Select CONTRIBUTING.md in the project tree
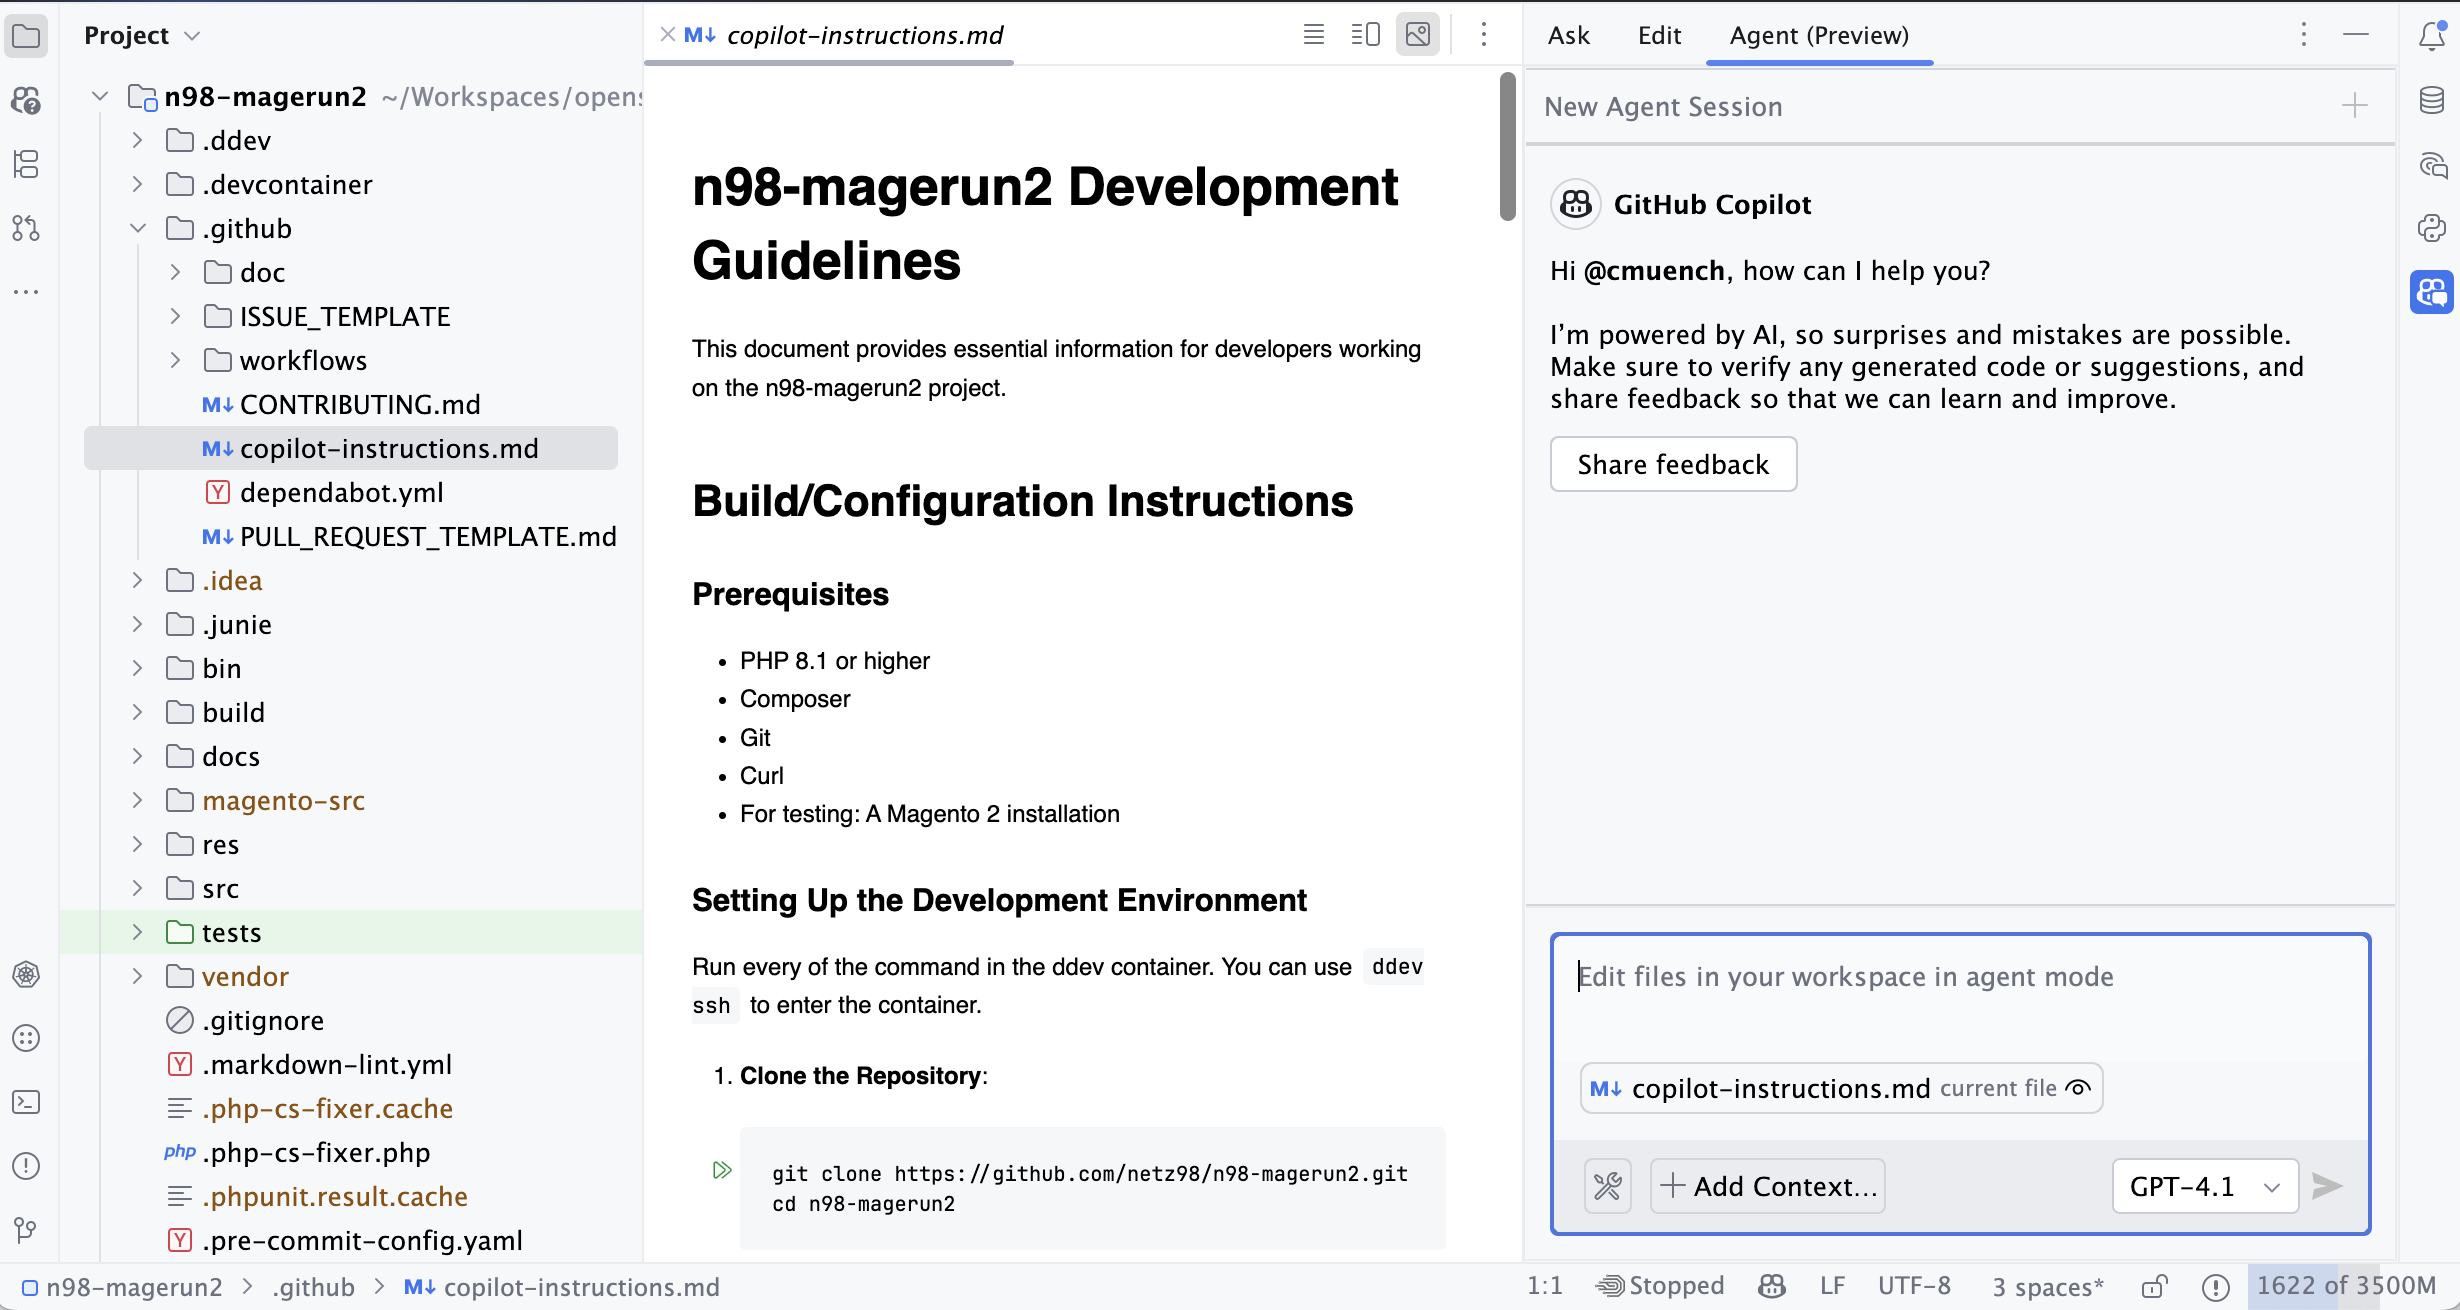Image resolution: width=2460 pixels, height=1310 pixels. click(341, 404)
